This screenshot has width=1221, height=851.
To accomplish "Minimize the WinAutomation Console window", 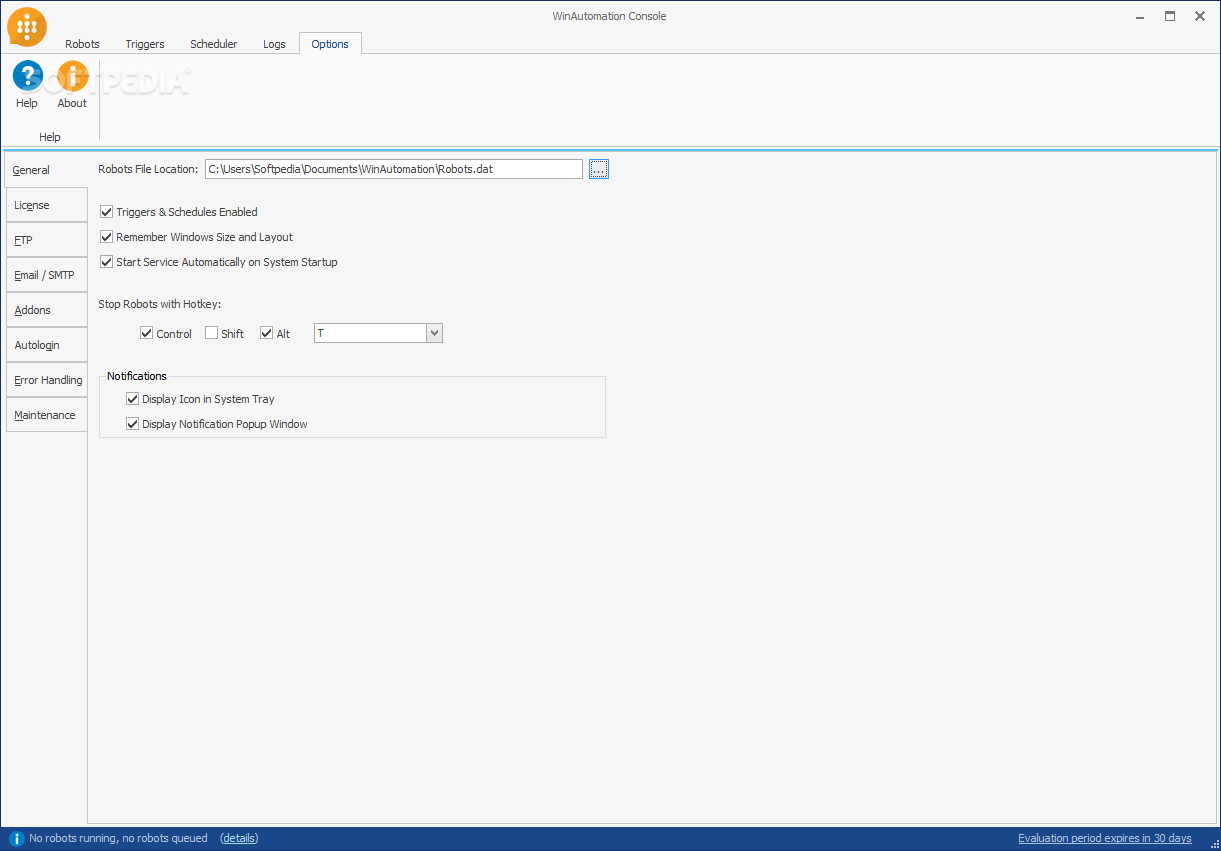I will 1141,16.
